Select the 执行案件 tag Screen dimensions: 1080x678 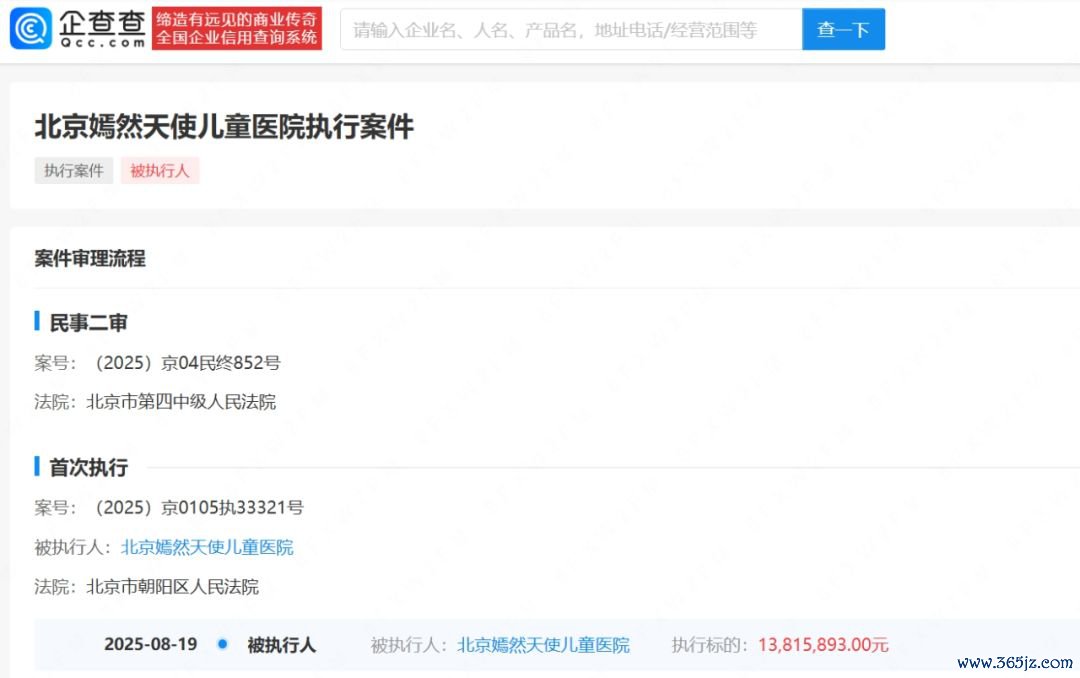[74, 170]
